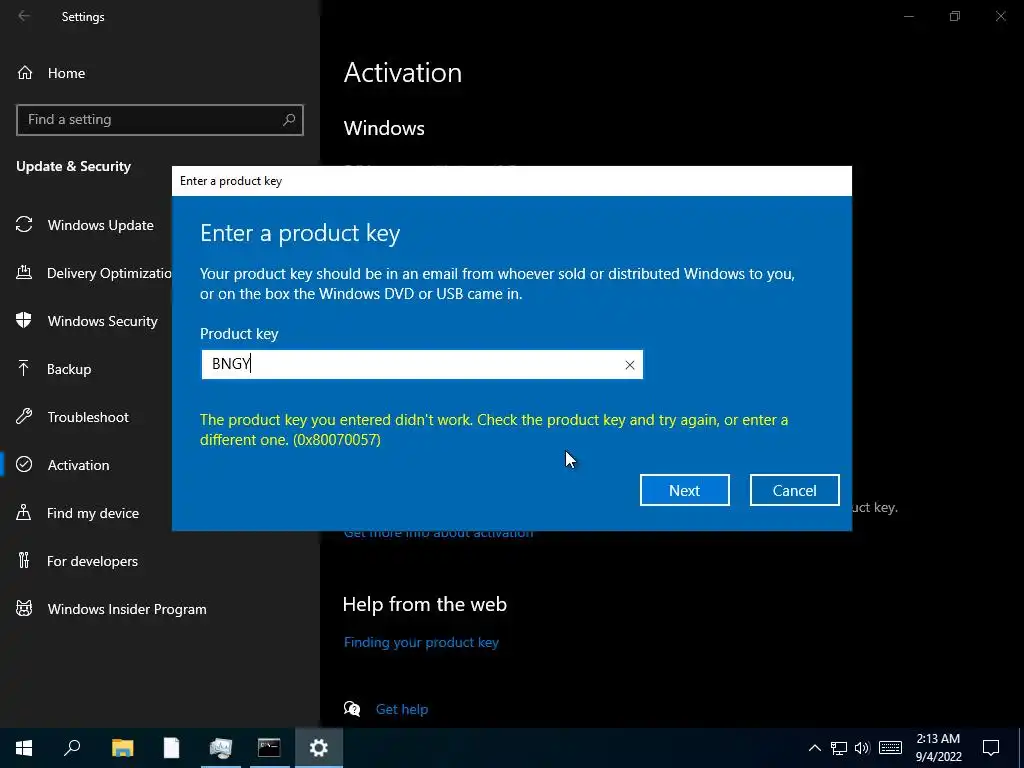Click the Get help chat icon
The height and width of the screenshot is (768, 1024).
pos(352,709)
